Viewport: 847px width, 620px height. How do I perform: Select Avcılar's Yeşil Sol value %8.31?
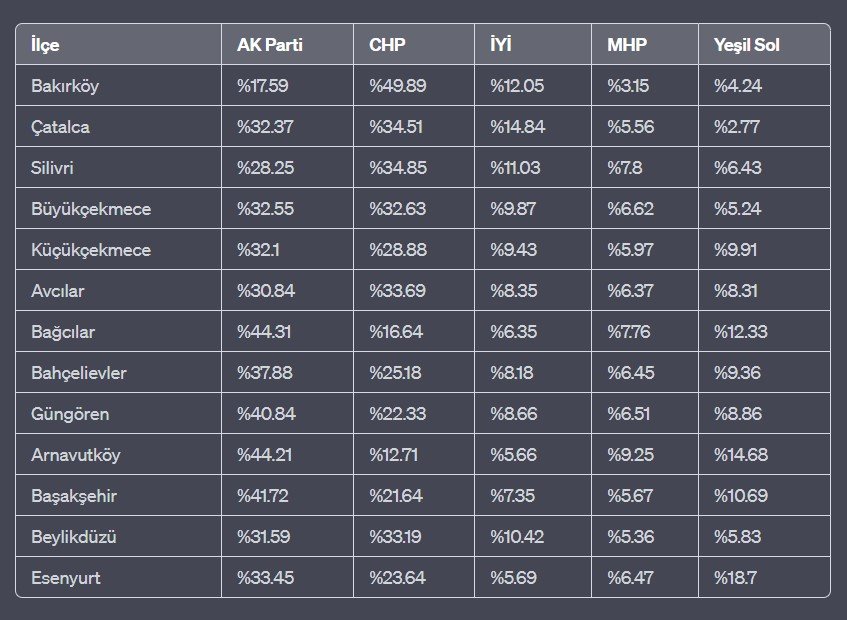(x=737, y=291)
